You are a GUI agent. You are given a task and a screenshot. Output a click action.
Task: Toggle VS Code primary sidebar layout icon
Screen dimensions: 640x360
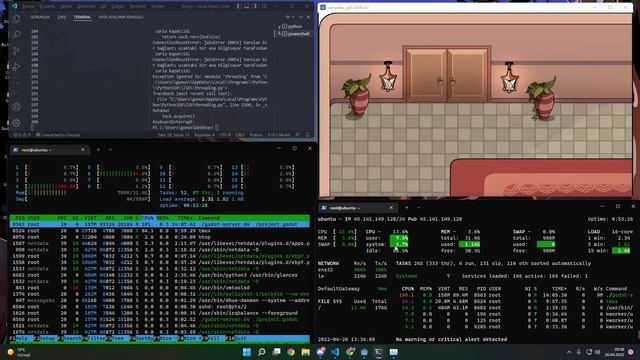pos(239,6)
